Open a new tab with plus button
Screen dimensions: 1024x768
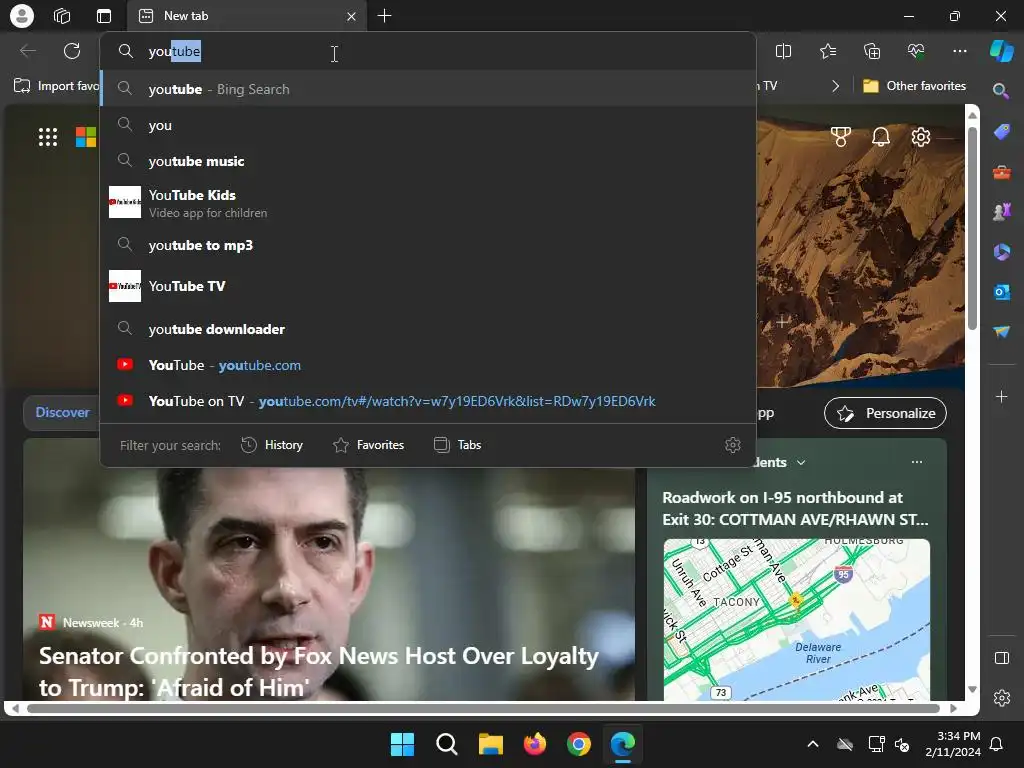click(x=385, y=16)
